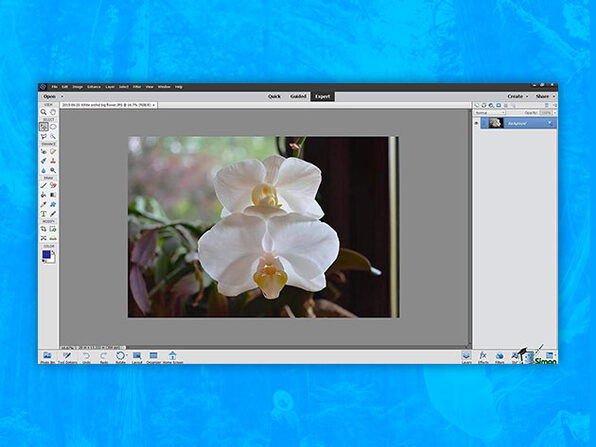Screen dimensions: 596x447
Task: Create a fill or adjustment layer
Action: 491,105
